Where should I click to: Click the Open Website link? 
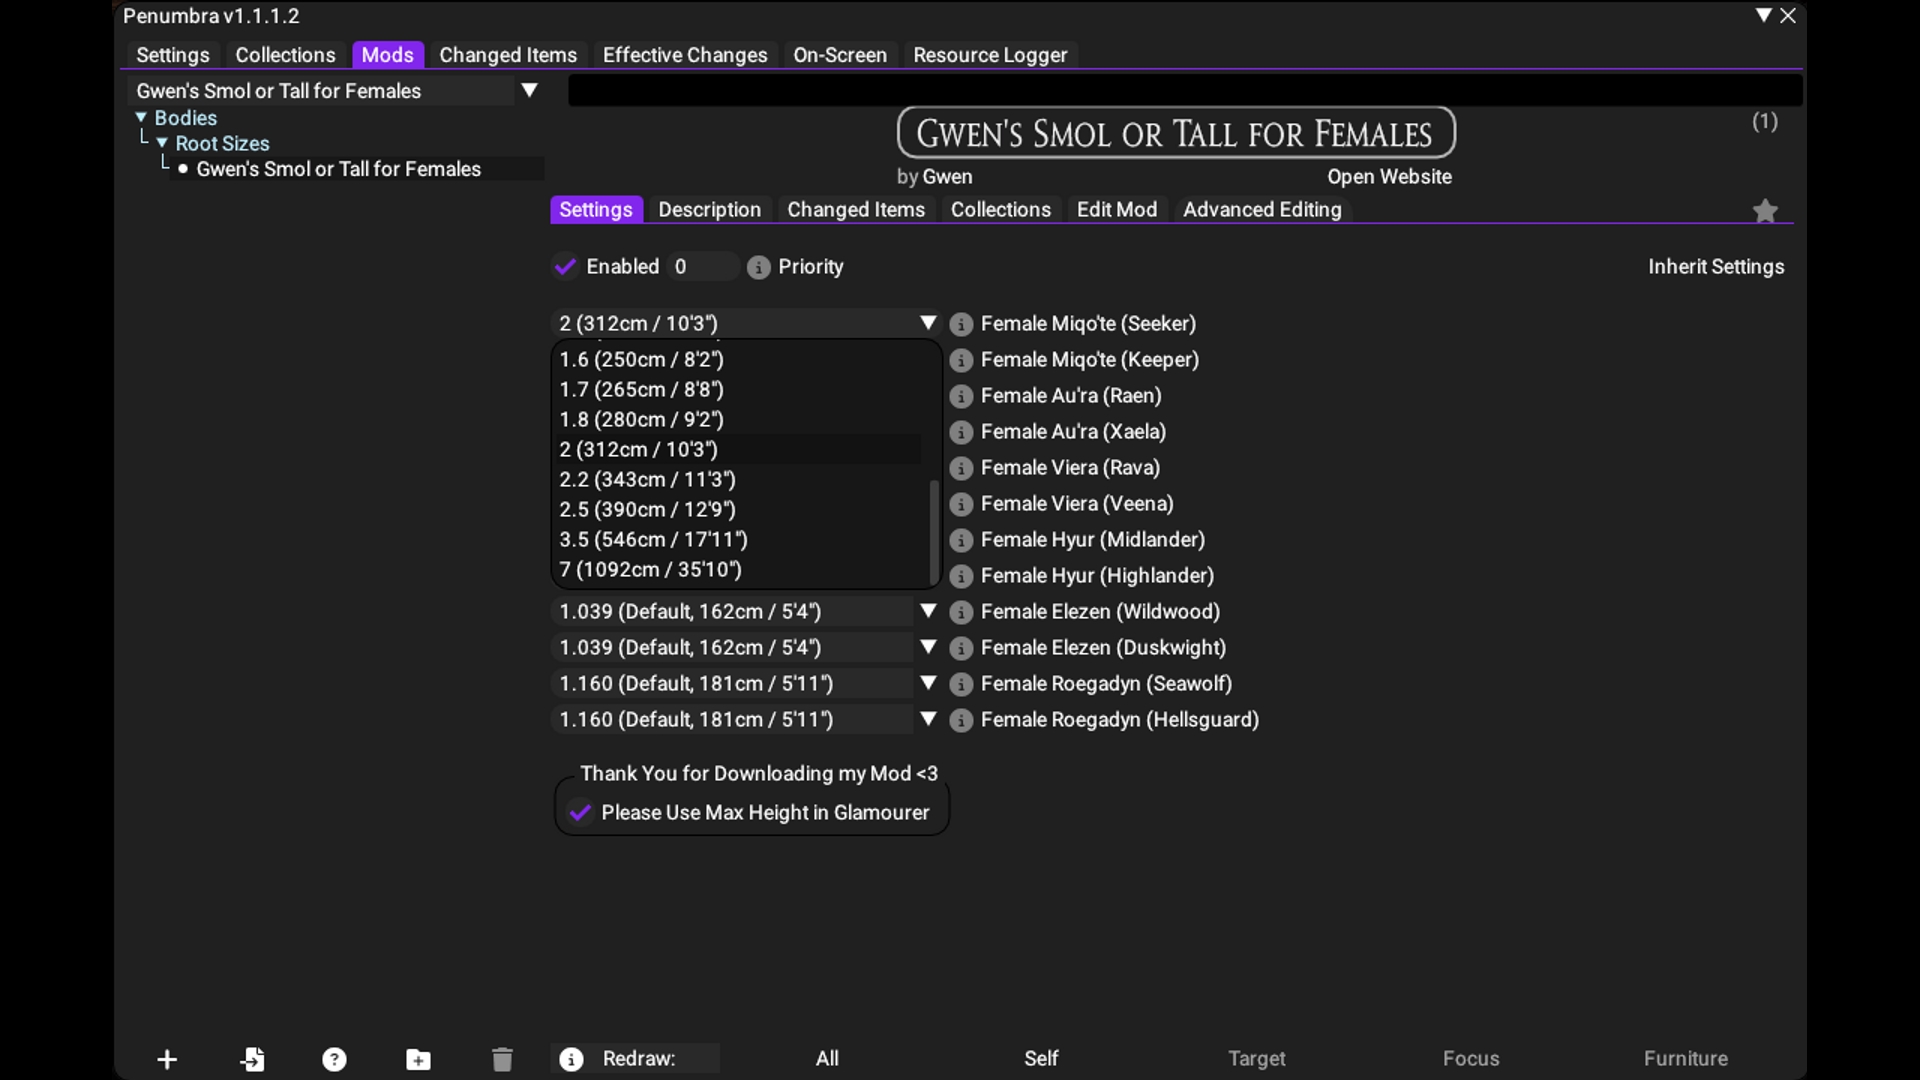pos(1389,177)
